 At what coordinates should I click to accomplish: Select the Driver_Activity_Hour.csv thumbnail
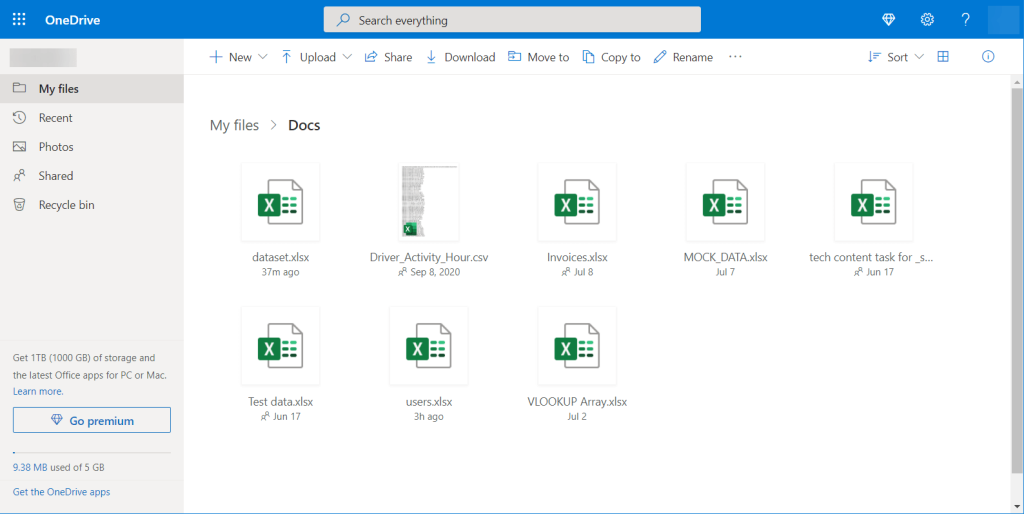pyautogui.click(x=428, y=202)
